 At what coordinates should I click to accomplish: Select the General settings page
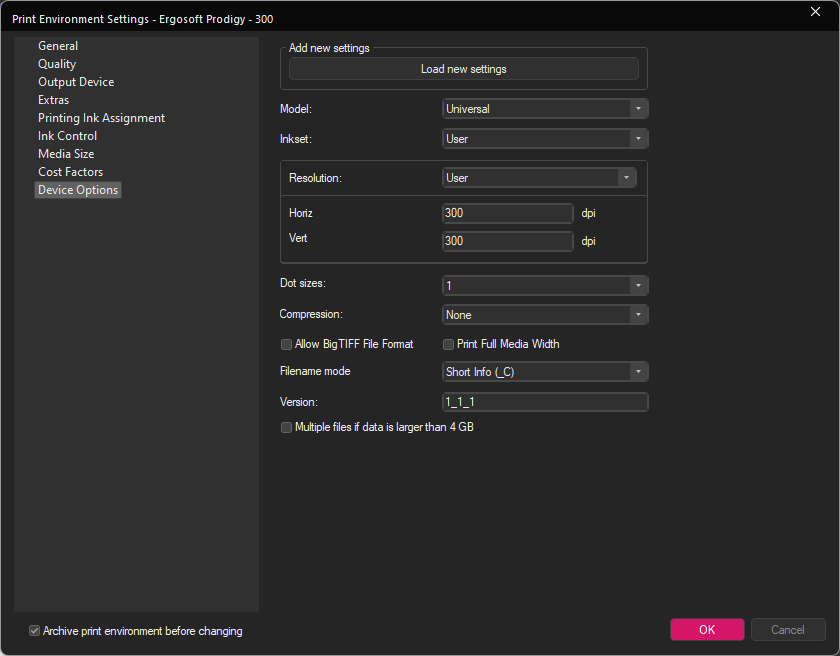click(x=58, y=46)
